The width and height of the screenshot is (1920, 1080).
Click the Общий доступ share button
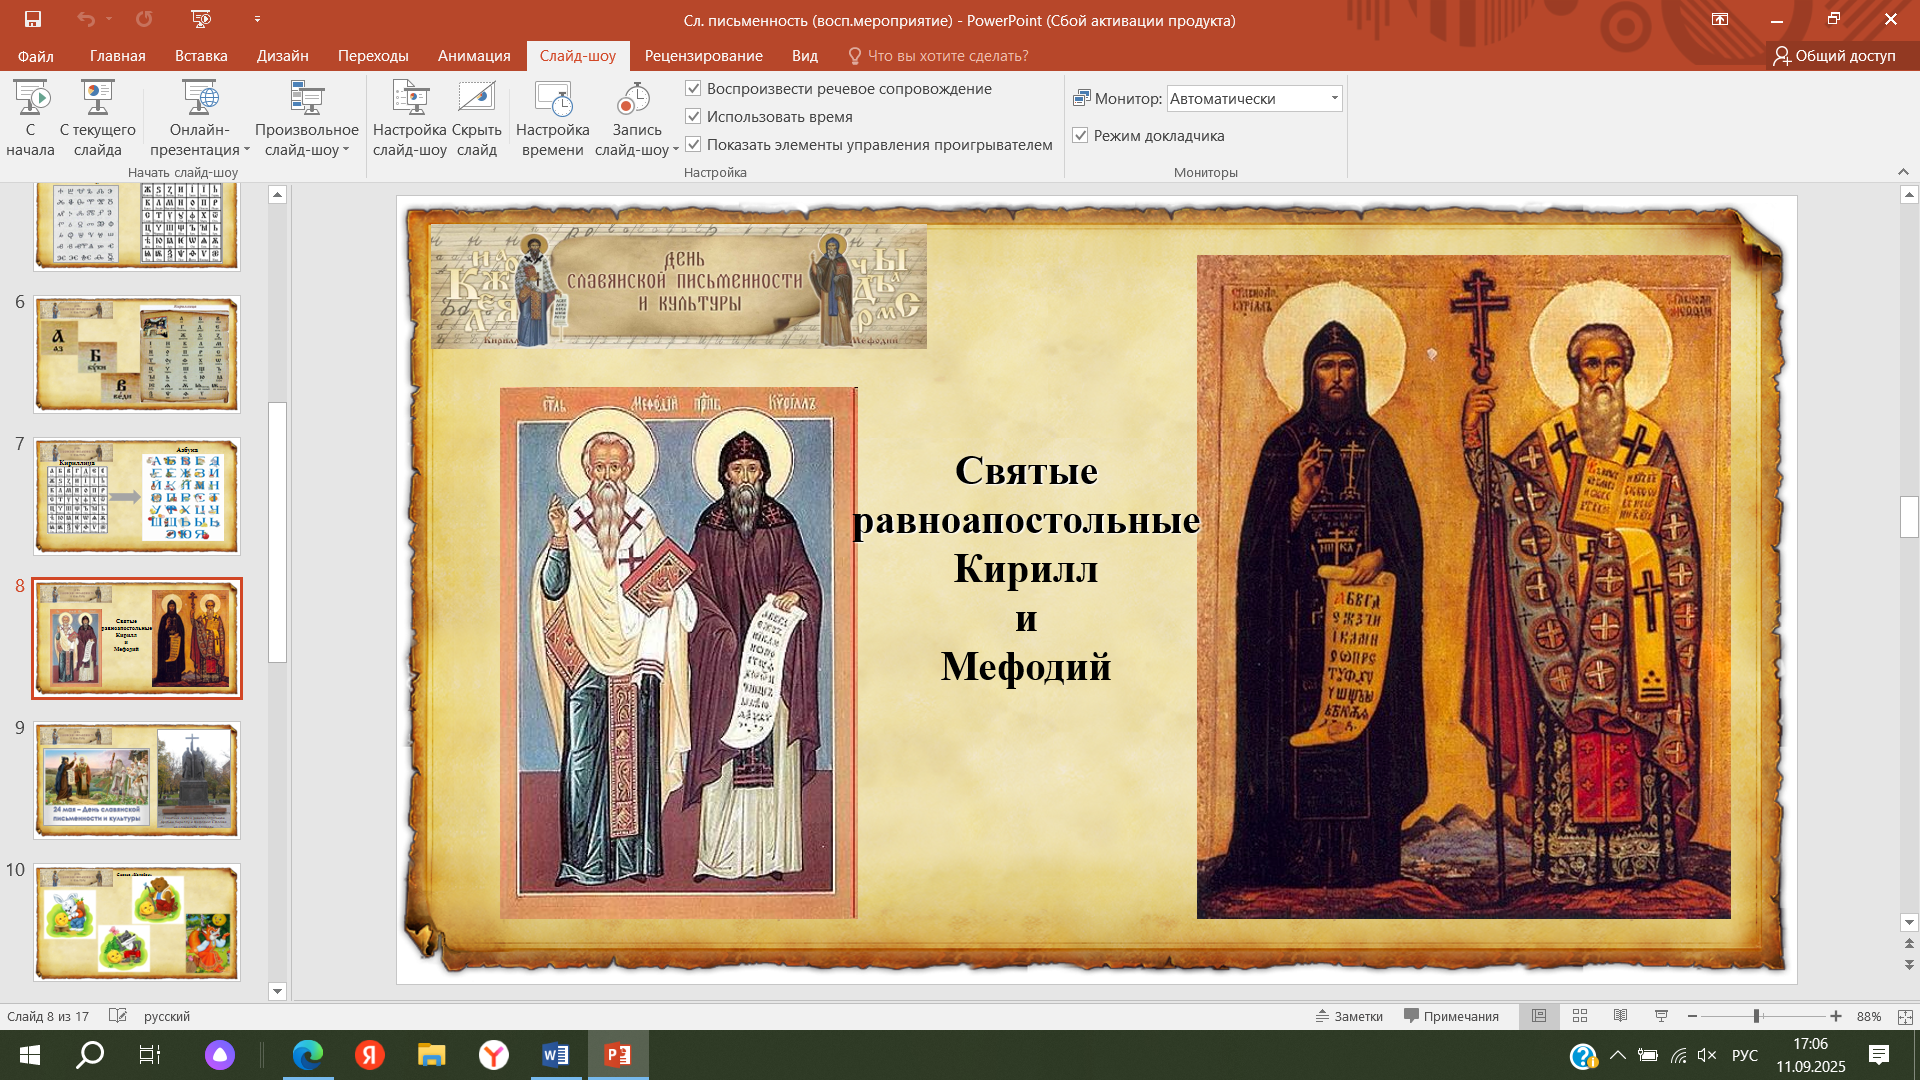coord(1834,56)
